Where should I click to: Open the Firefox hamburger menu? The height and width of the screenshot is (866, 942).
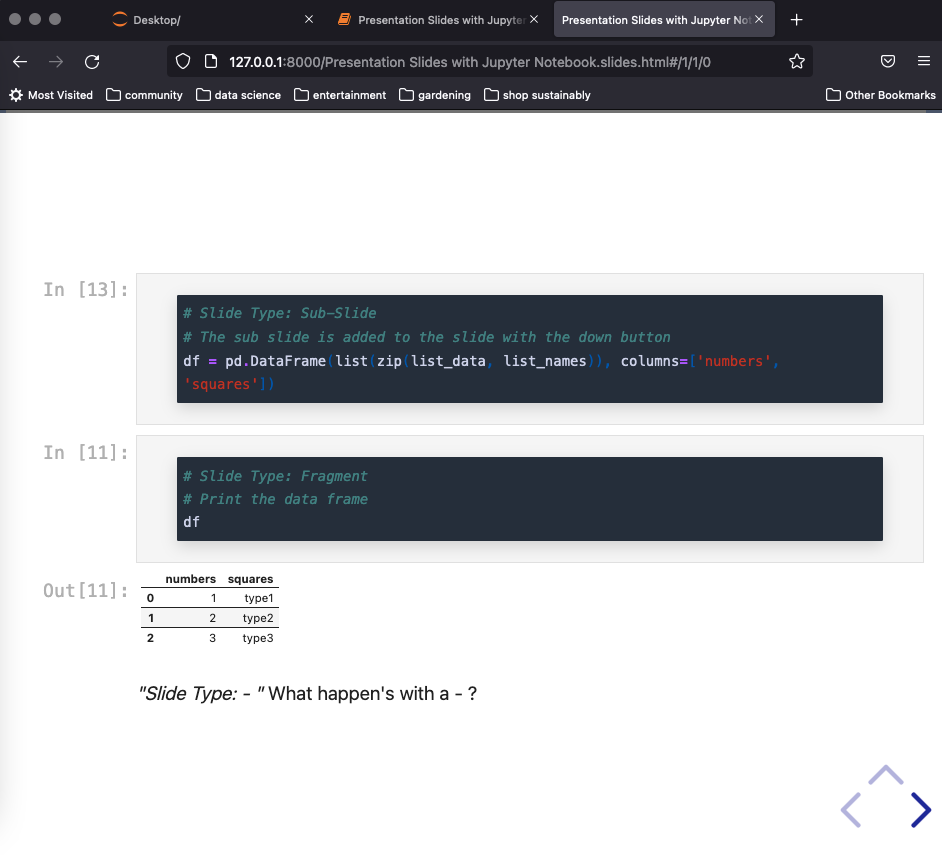[925, 62]
